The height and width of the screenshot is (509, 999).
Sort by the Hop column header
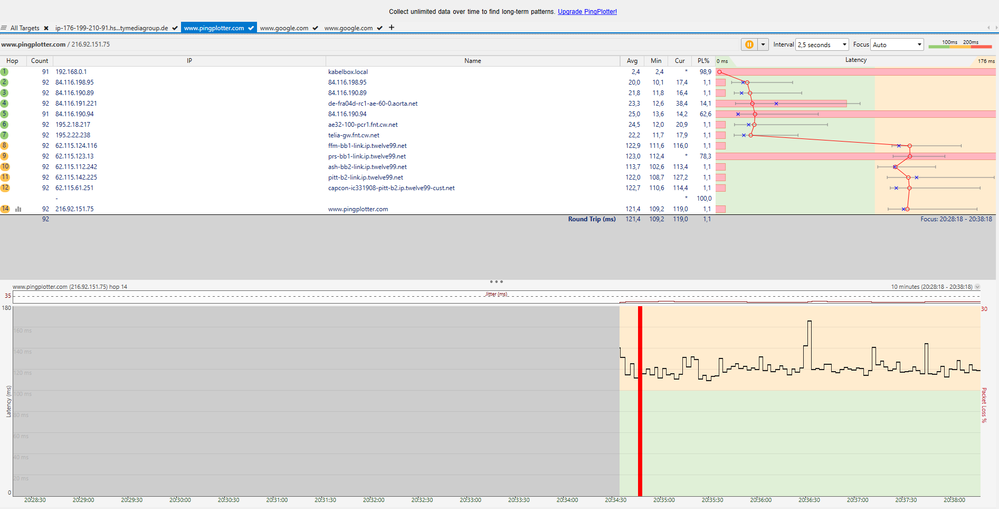point(12,61)
